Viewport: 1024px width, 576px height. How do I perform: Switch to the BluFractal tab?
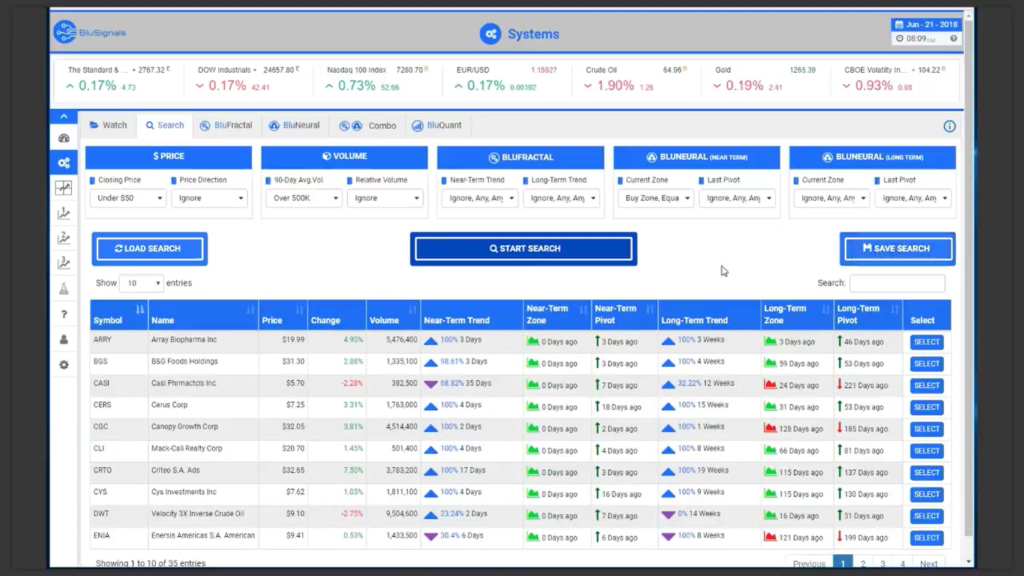point(226,125)
